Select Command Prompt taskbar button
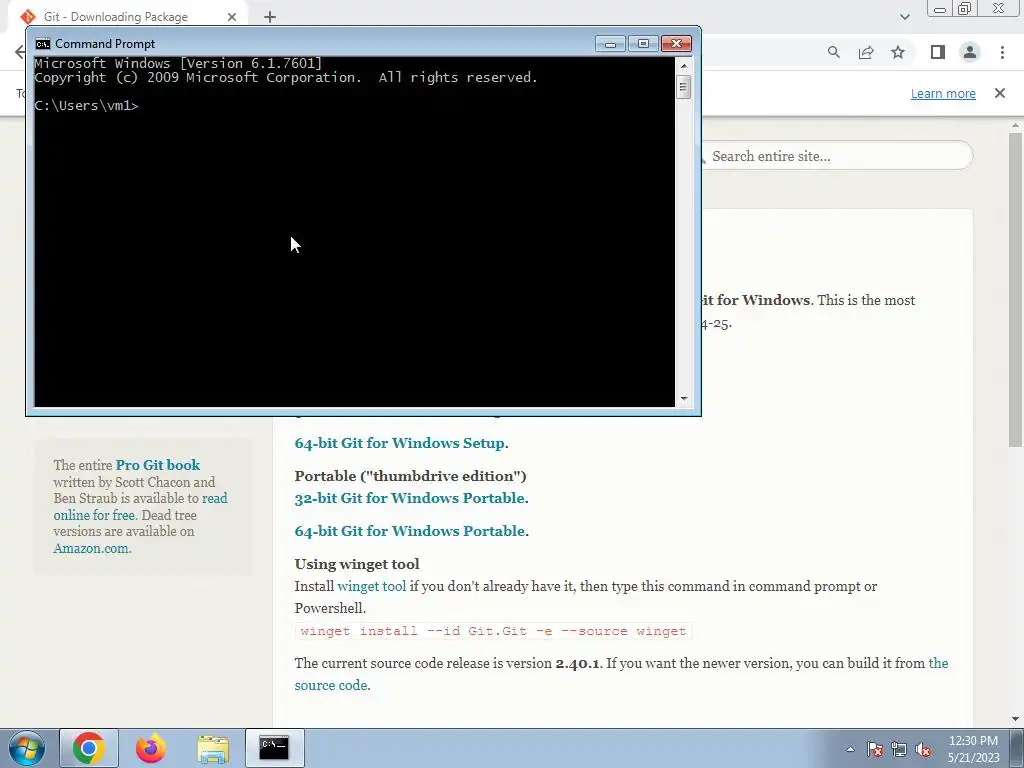The width and height of the screenshot is (1024, 768). [x=274, y=748]
